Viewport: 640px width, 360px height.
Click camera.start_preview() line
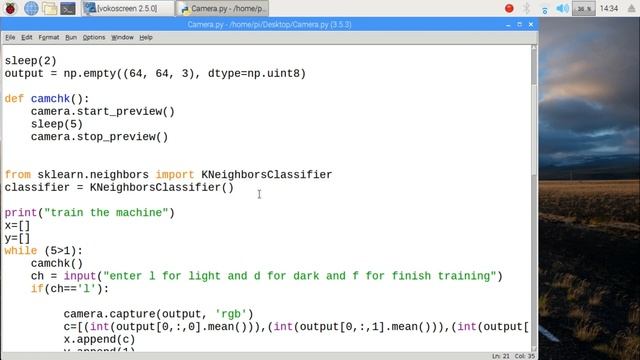tap(102, 111)
